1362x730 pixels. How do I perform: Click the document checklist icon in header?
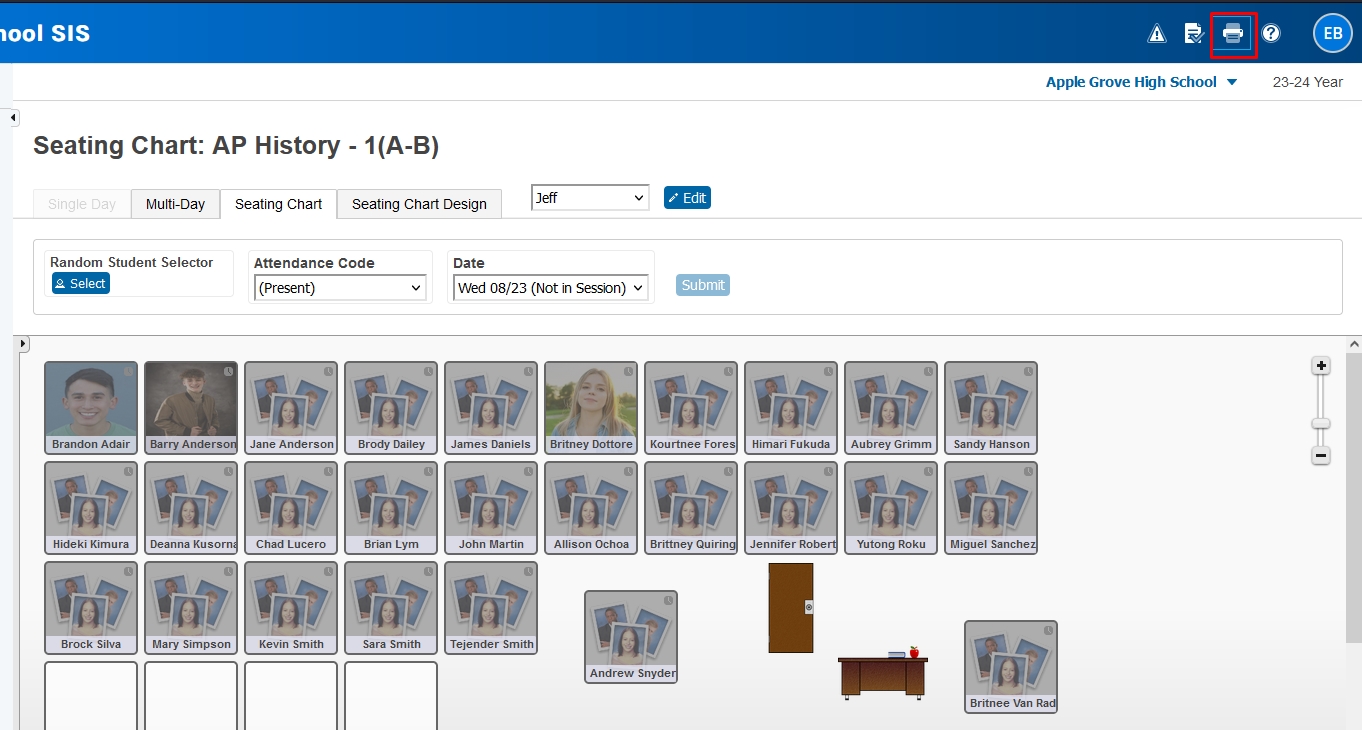click(x=1194, y=34)
